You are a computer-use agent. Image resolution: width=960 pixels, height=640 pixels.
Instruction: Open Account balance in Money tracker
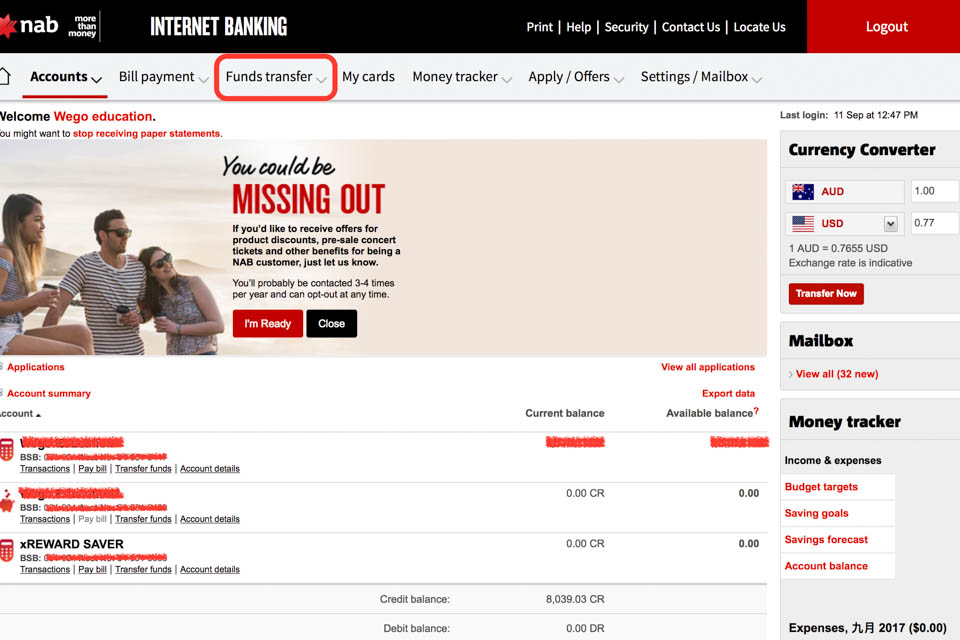(826, 566)
